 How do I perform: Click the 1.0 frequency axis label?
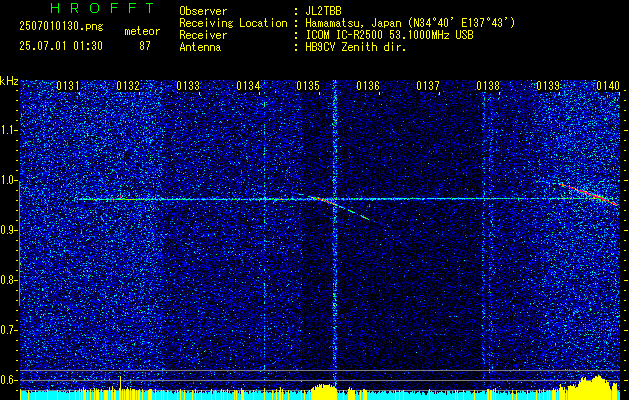tap(9, 181)
